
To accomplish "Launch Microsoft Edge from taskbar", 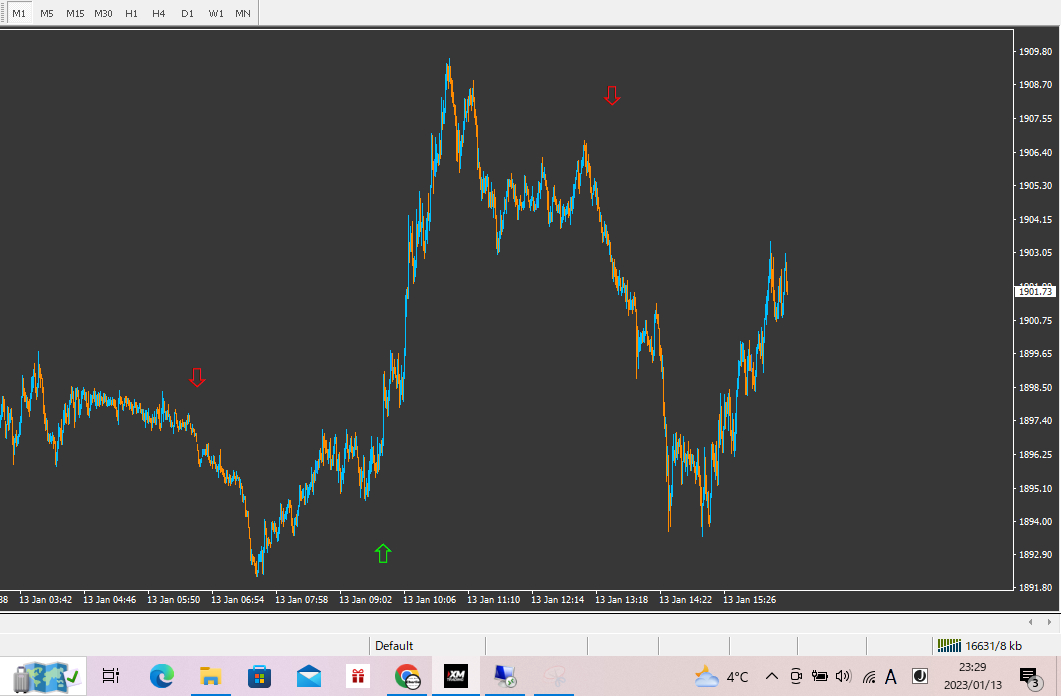I will pyautogui.click(x=161, y=676).
